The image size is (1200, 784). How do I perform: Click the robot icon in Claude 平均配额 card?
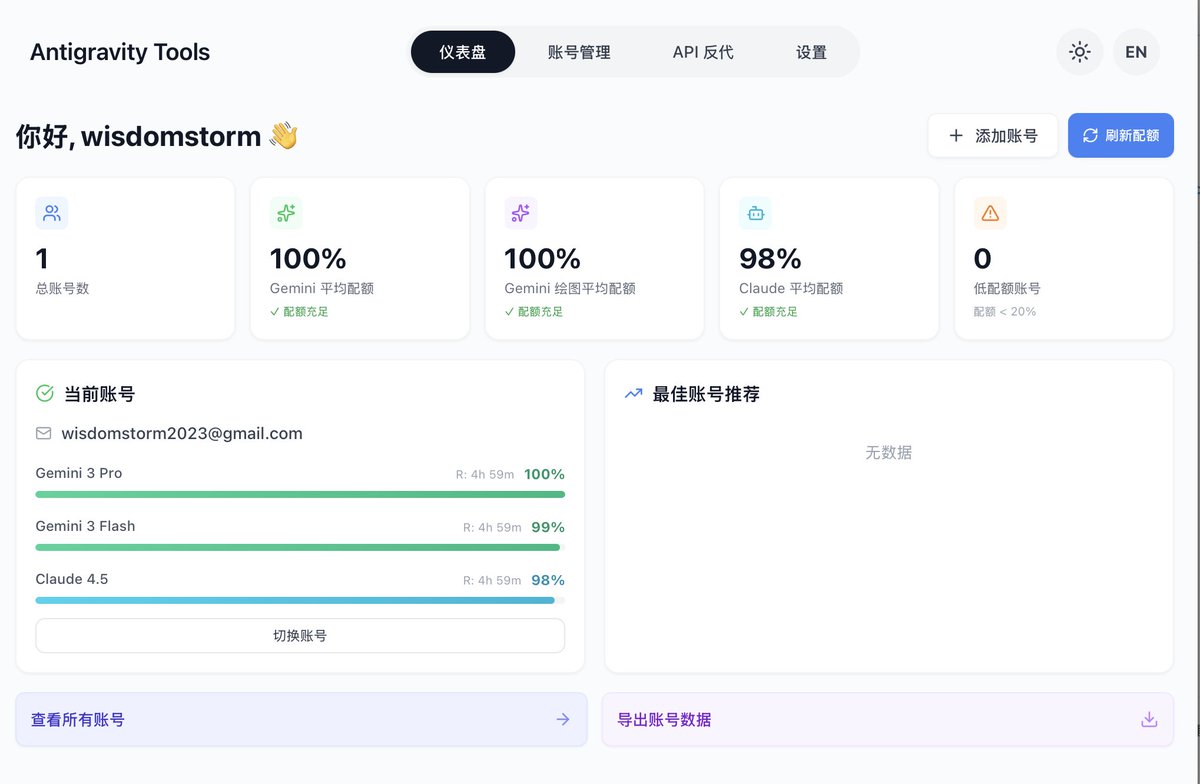pyautogui.click(x=755, y=213)
